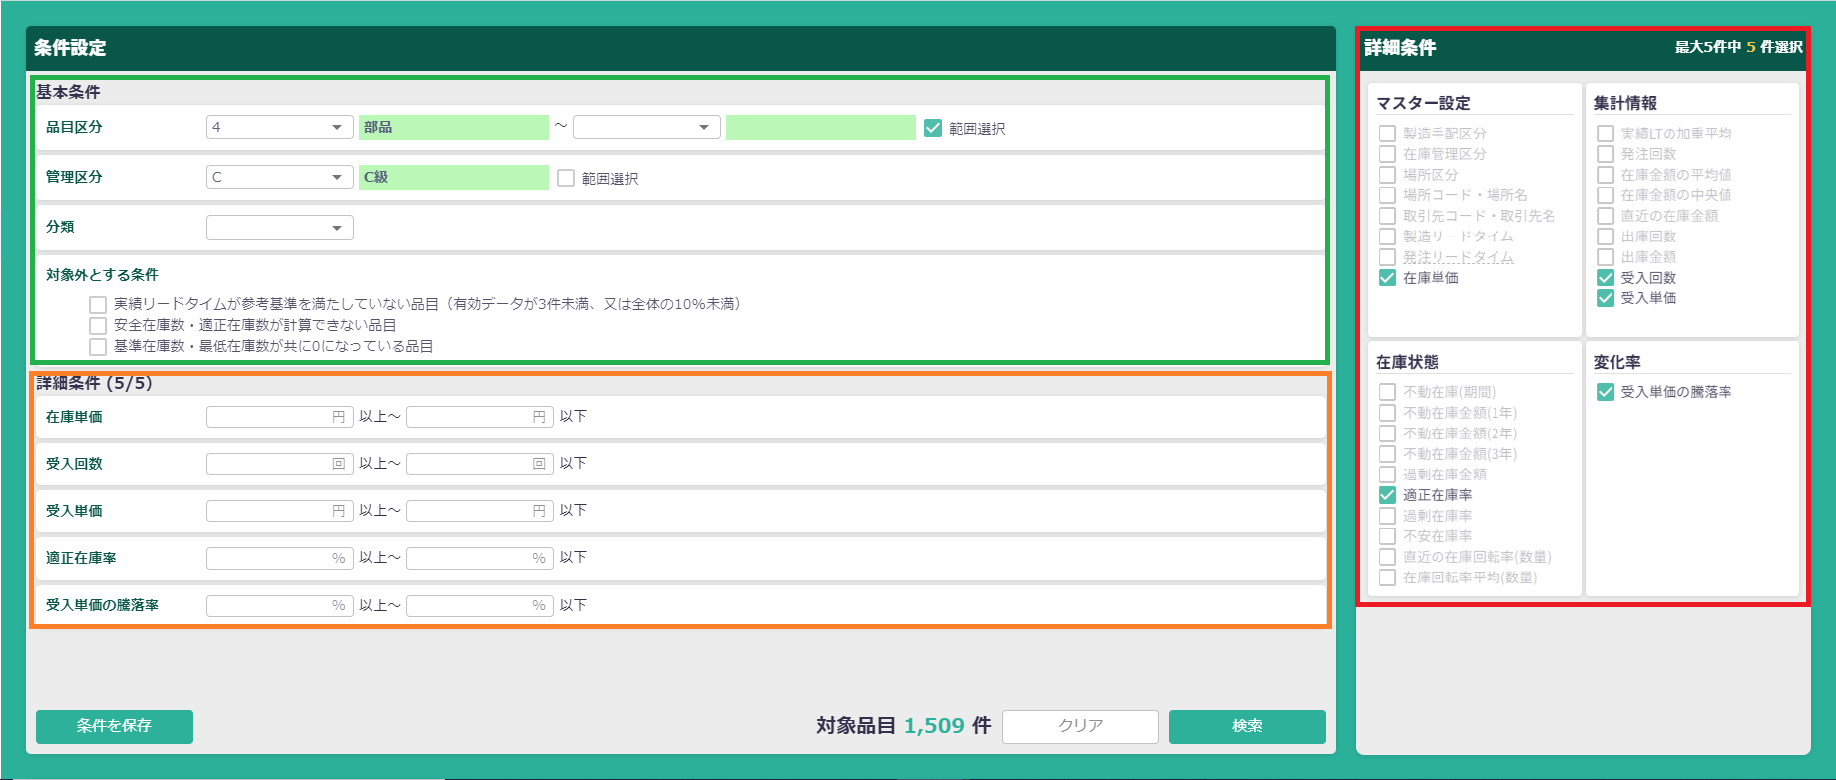Uncheck the 適正在庫率 checkbox
The width and height of the screenshot is (1836, 780).
tap(1387, 495)
